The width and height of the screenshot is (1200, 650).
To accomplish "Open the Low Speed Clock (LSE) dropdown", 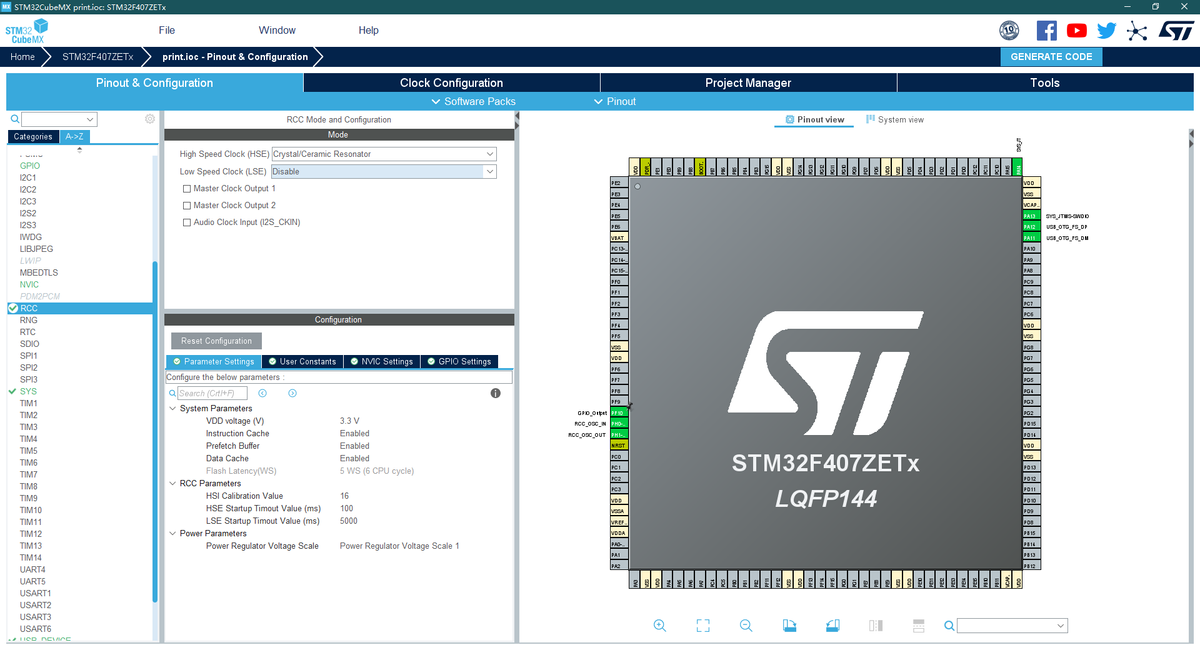I will pyautogui.click(x=489, y=171).
